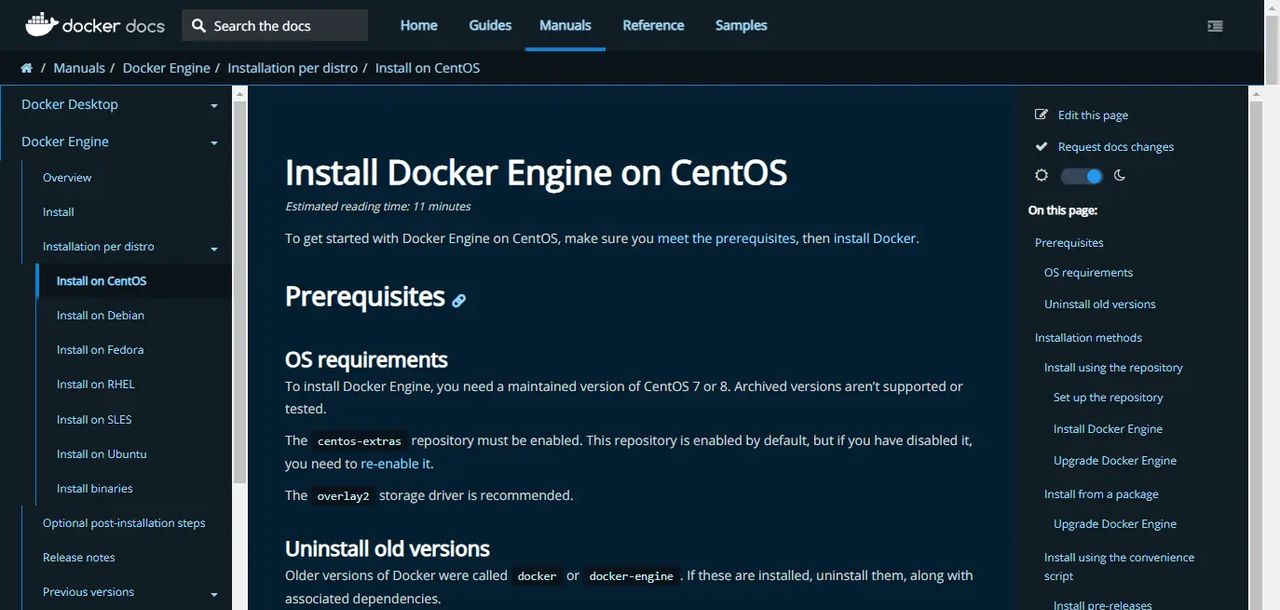1280x610 pixels.
Task: Click the Prerequisites anchor link icon
Action: pyautogui.click(x=459, y=299)
